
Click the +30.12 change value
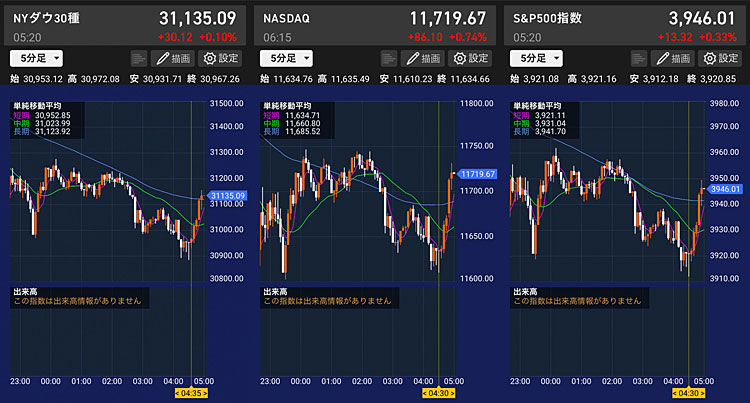tap(175, 37)
